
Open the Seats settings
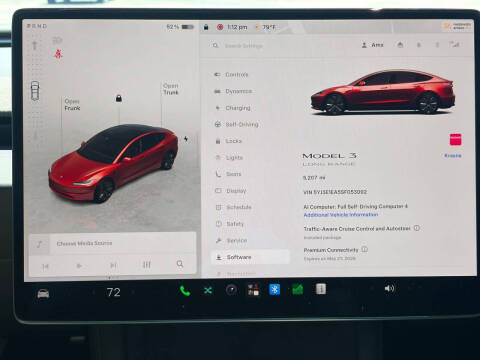[x=229, y=174]
